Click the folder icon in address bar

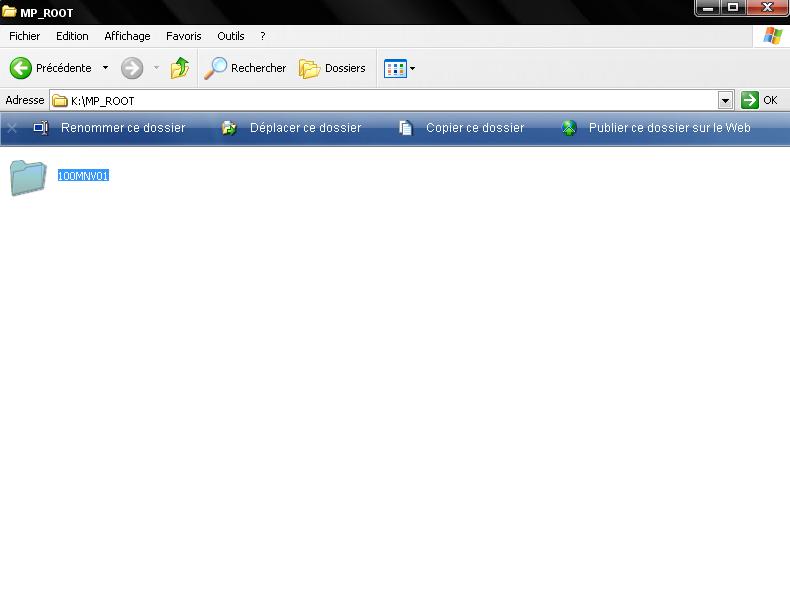pyautogui.click(x=60, y=101)
